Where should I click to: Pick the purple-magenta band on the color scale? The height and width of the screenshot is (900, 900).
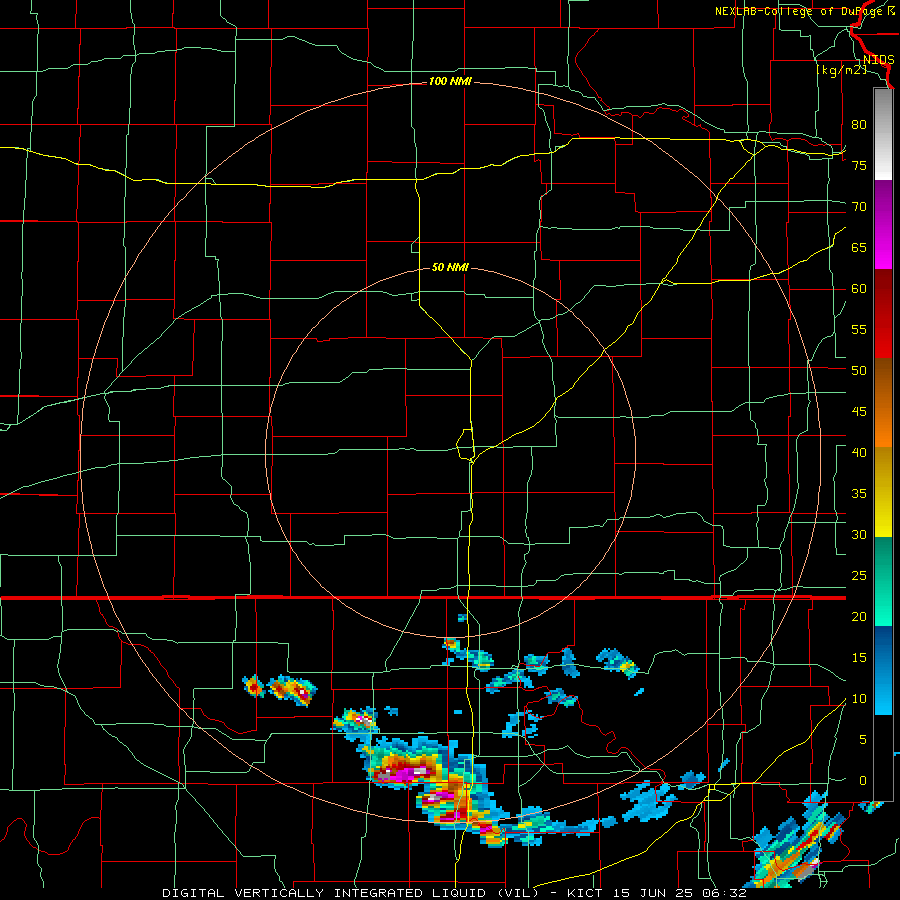[x=883, y=224]
